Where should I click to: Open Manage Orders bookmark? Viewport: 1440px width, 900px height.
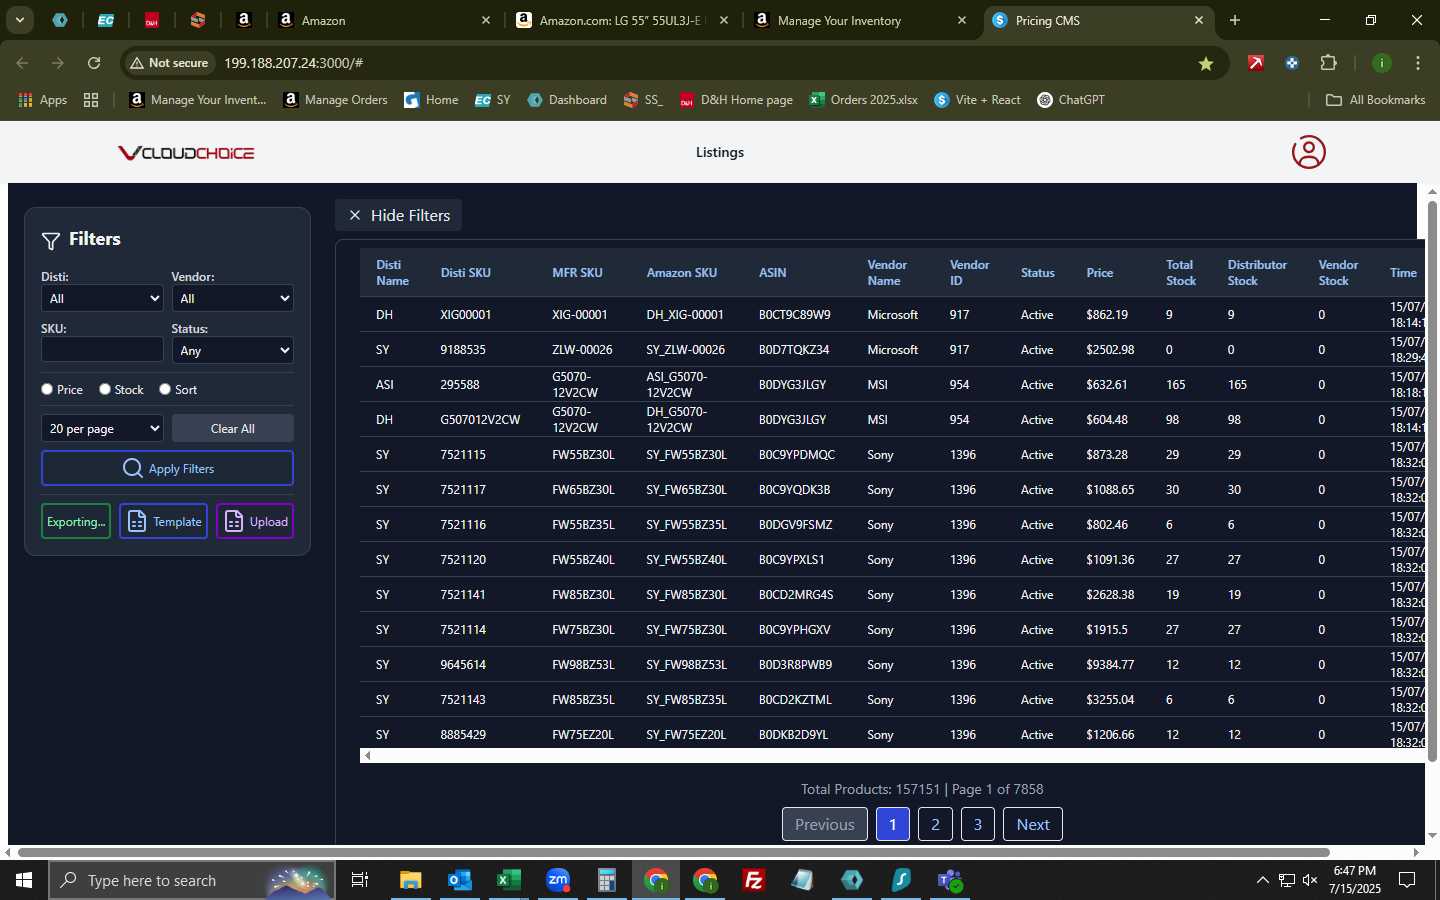[x=336, y=100]
